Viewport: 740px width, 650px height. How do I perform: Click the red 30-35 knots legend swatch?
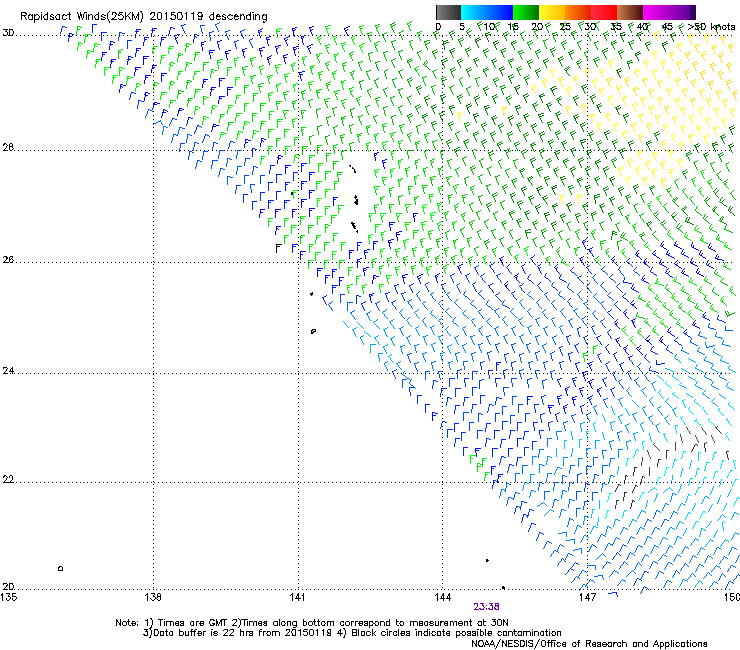coord(604,12)
